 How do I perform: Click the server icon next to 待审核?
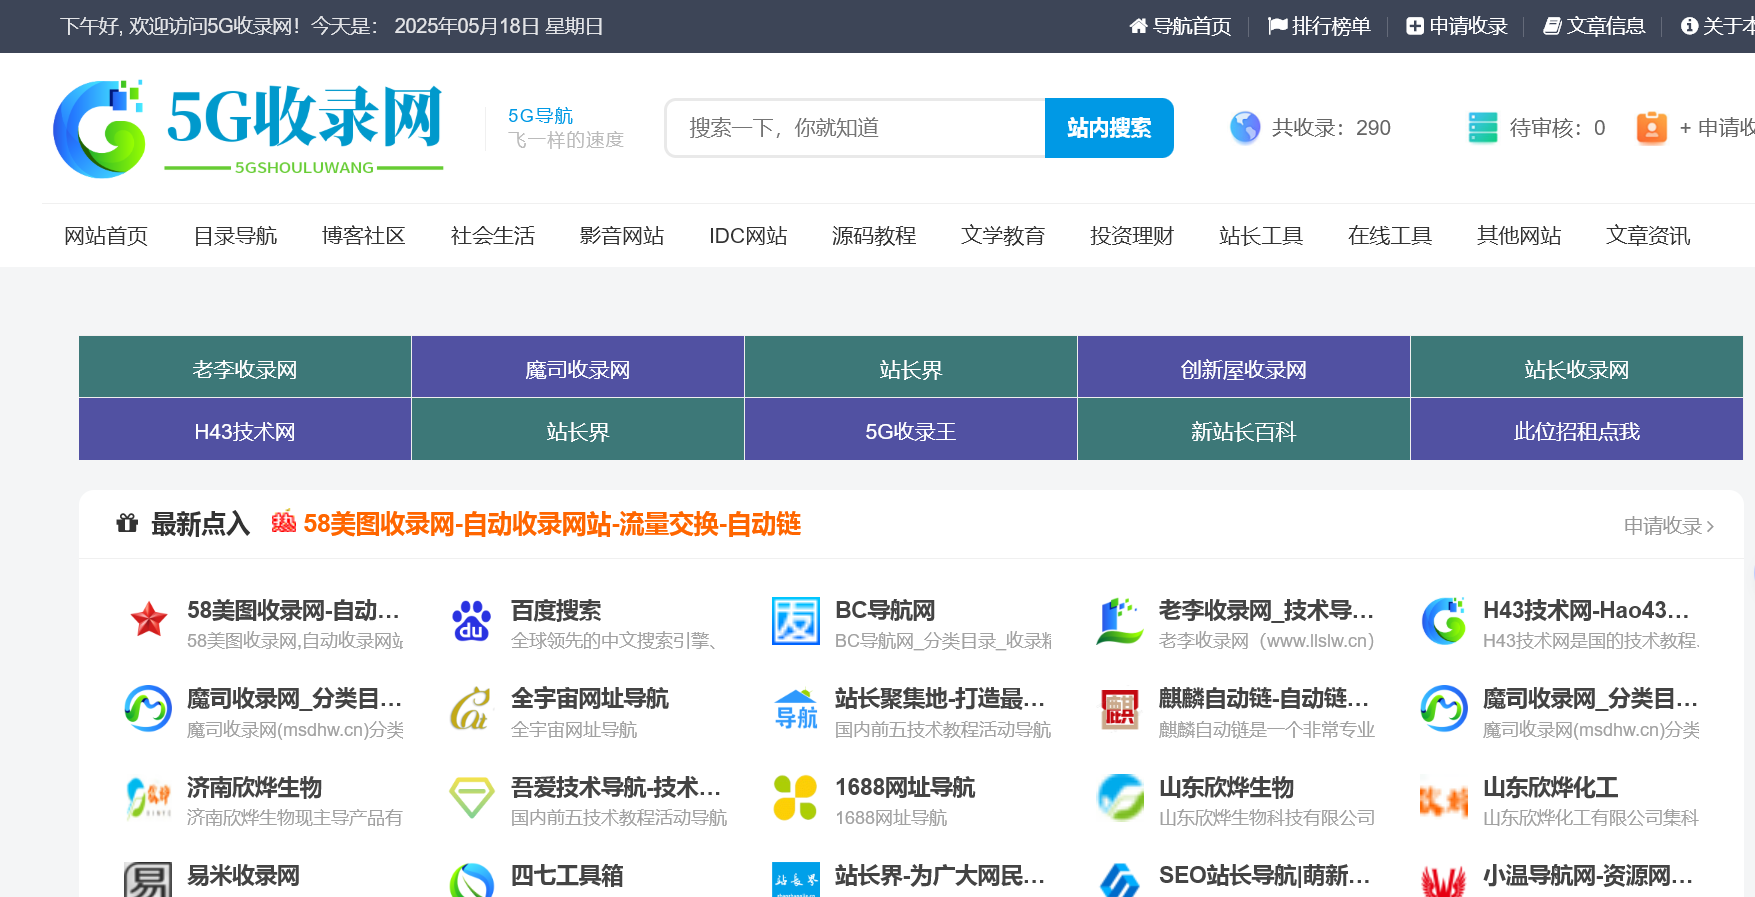[x=1483, y=128]
